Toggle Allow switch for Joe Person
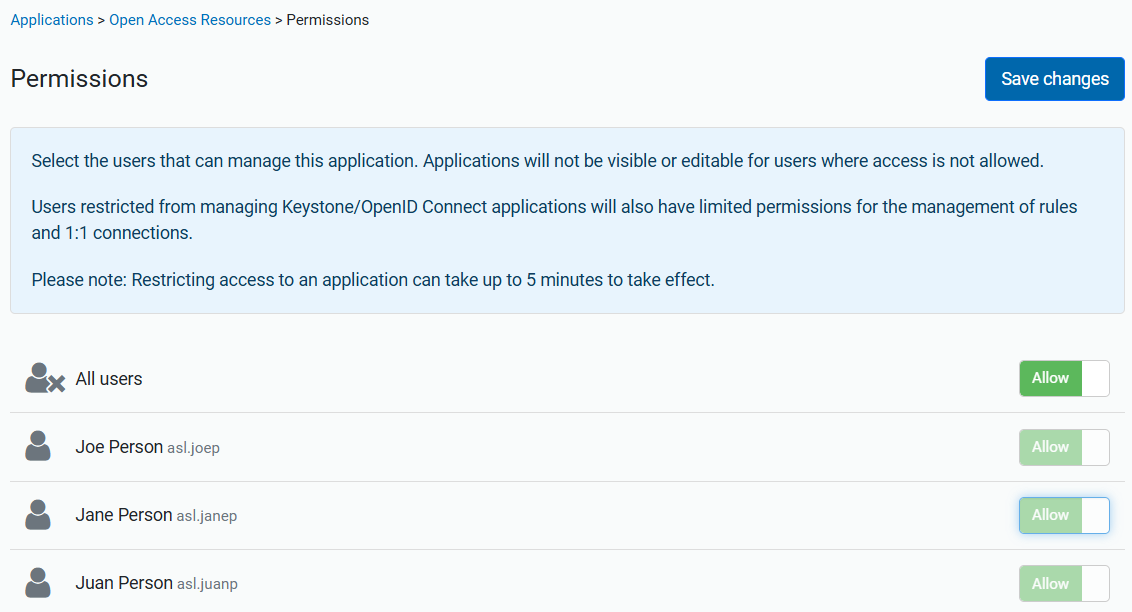This screenshot has width=1132, height=612. pos(1064,447)
